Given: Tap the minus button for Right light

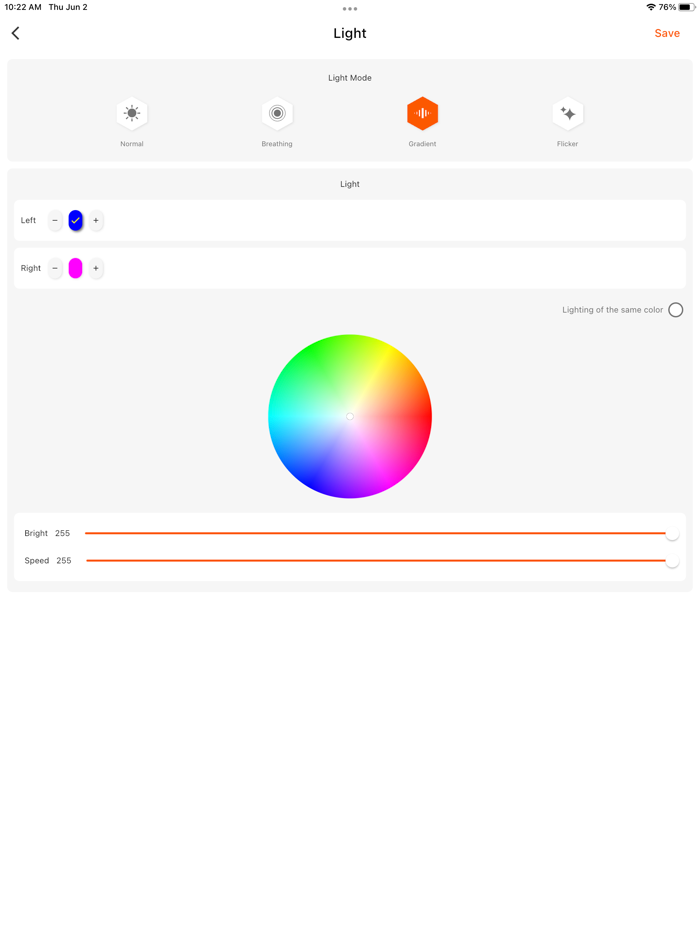Looking at the screenshot, I should pos(55,268).
